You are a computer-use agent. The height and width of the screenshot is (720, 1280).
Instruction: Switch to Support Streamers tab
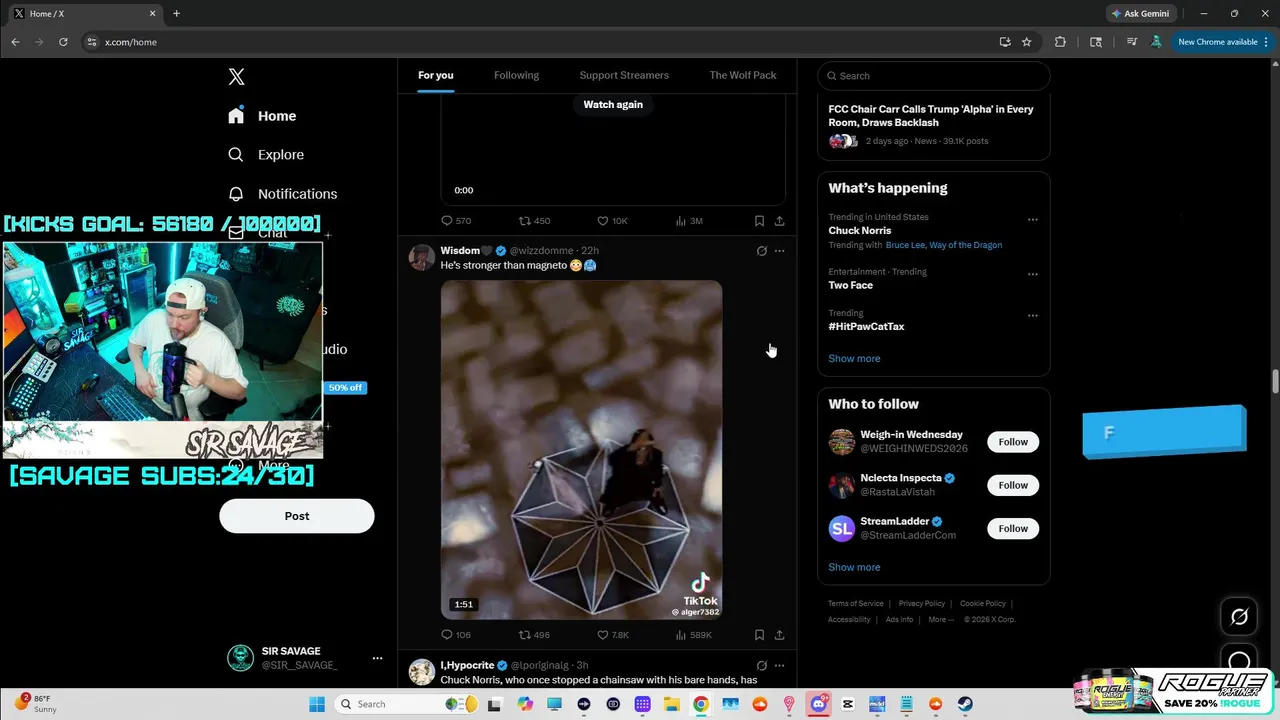tap(624, 75)
